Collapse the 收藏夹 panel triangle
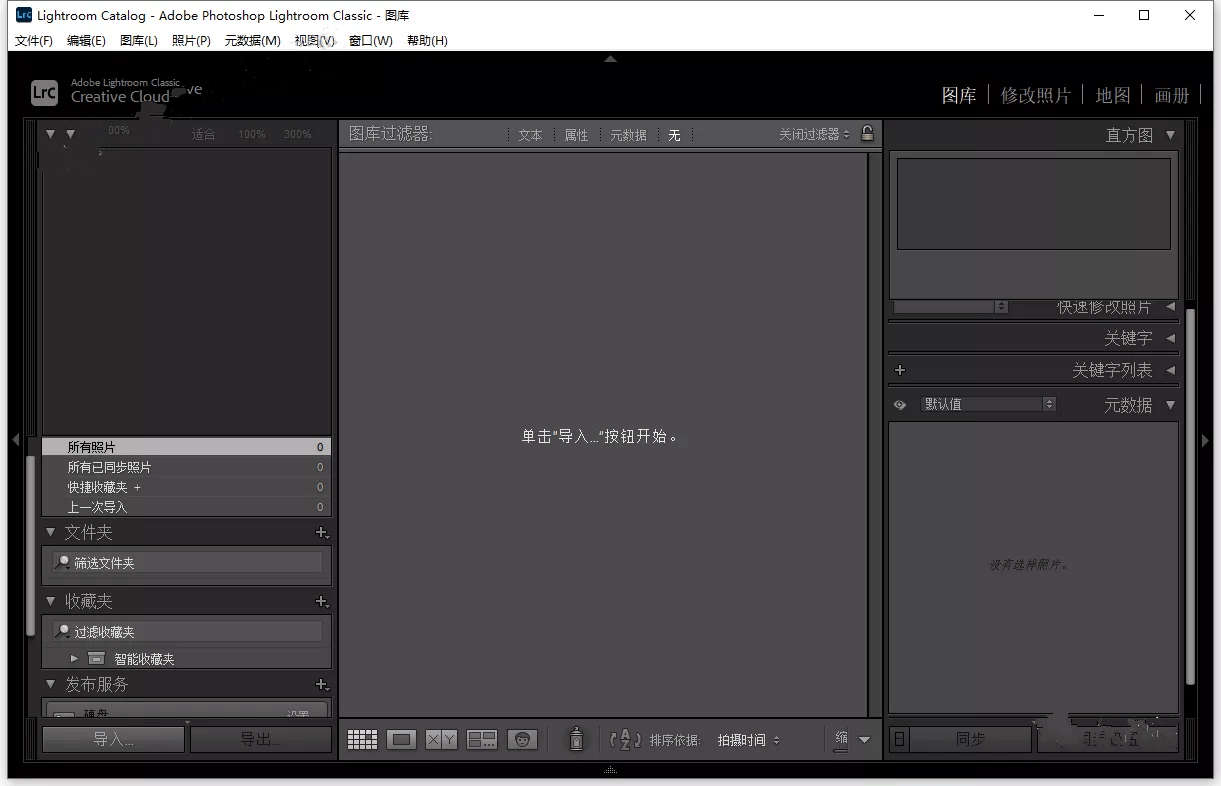 (51, 602)
